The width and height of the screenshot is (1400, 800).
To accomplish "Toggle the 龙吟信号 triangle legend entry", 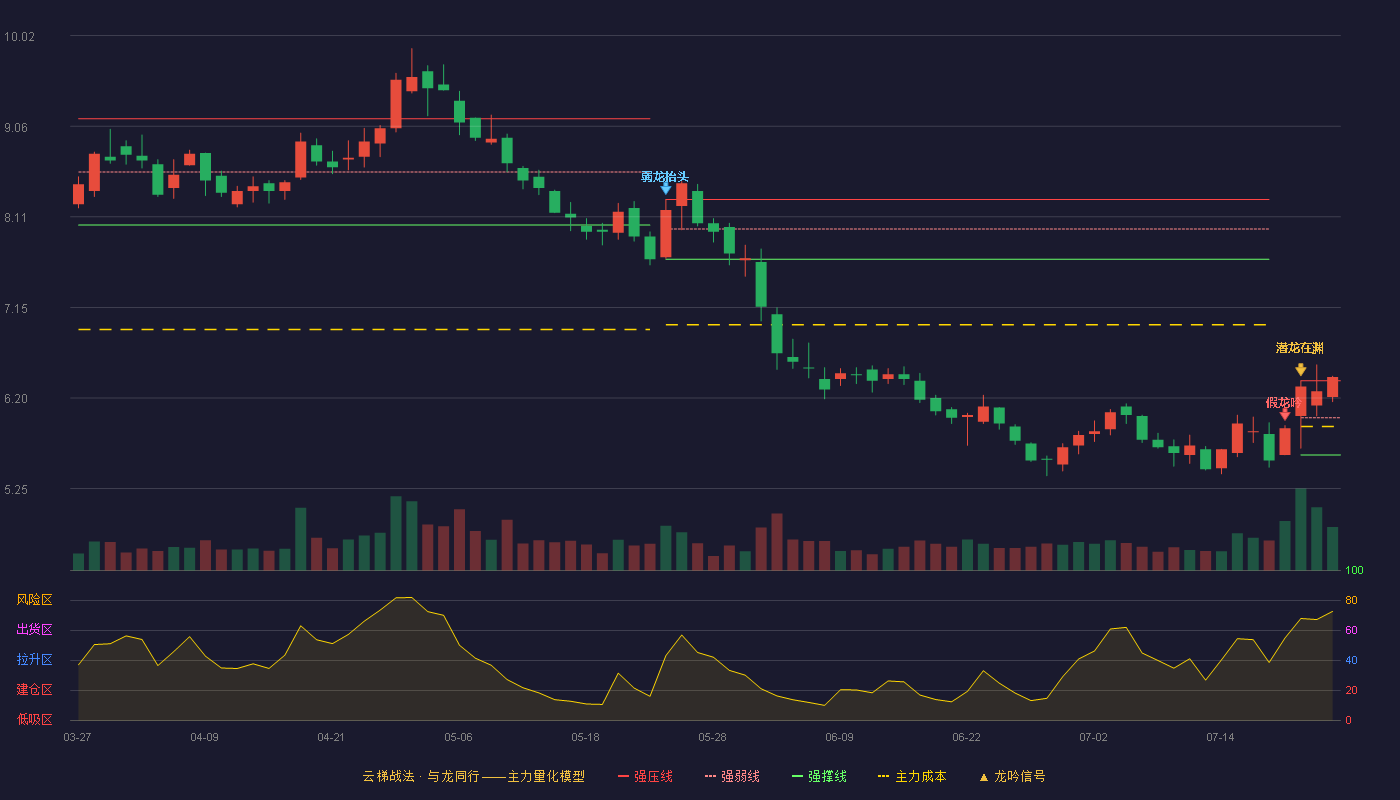I will [1011, 776].
